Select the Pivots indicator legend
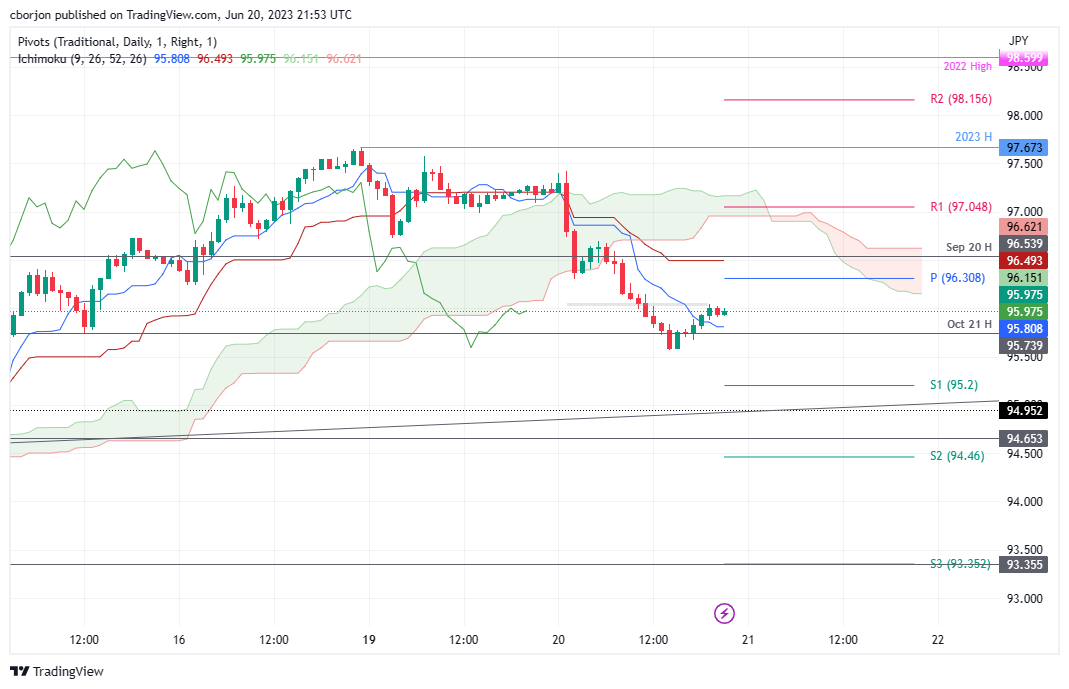This screenshot has height=689, width=1069. (117, 42)
